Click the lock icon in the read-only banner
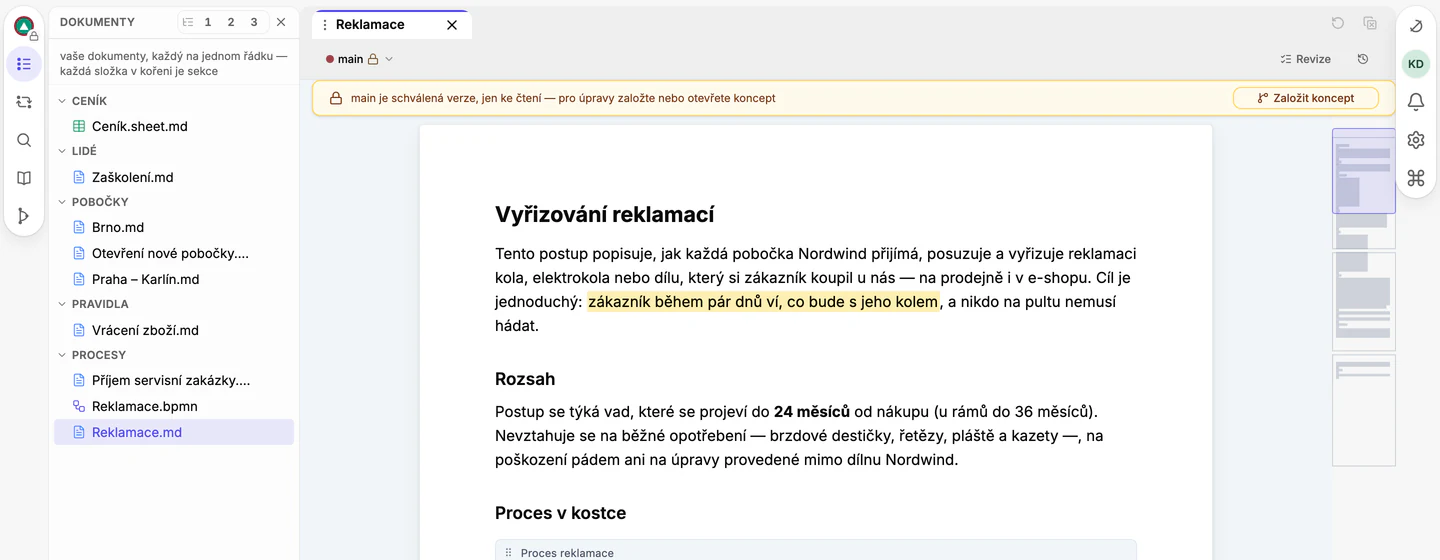The width and height of the screenshot is (1440, 560). pyautogui.click(x=336, y=98)
